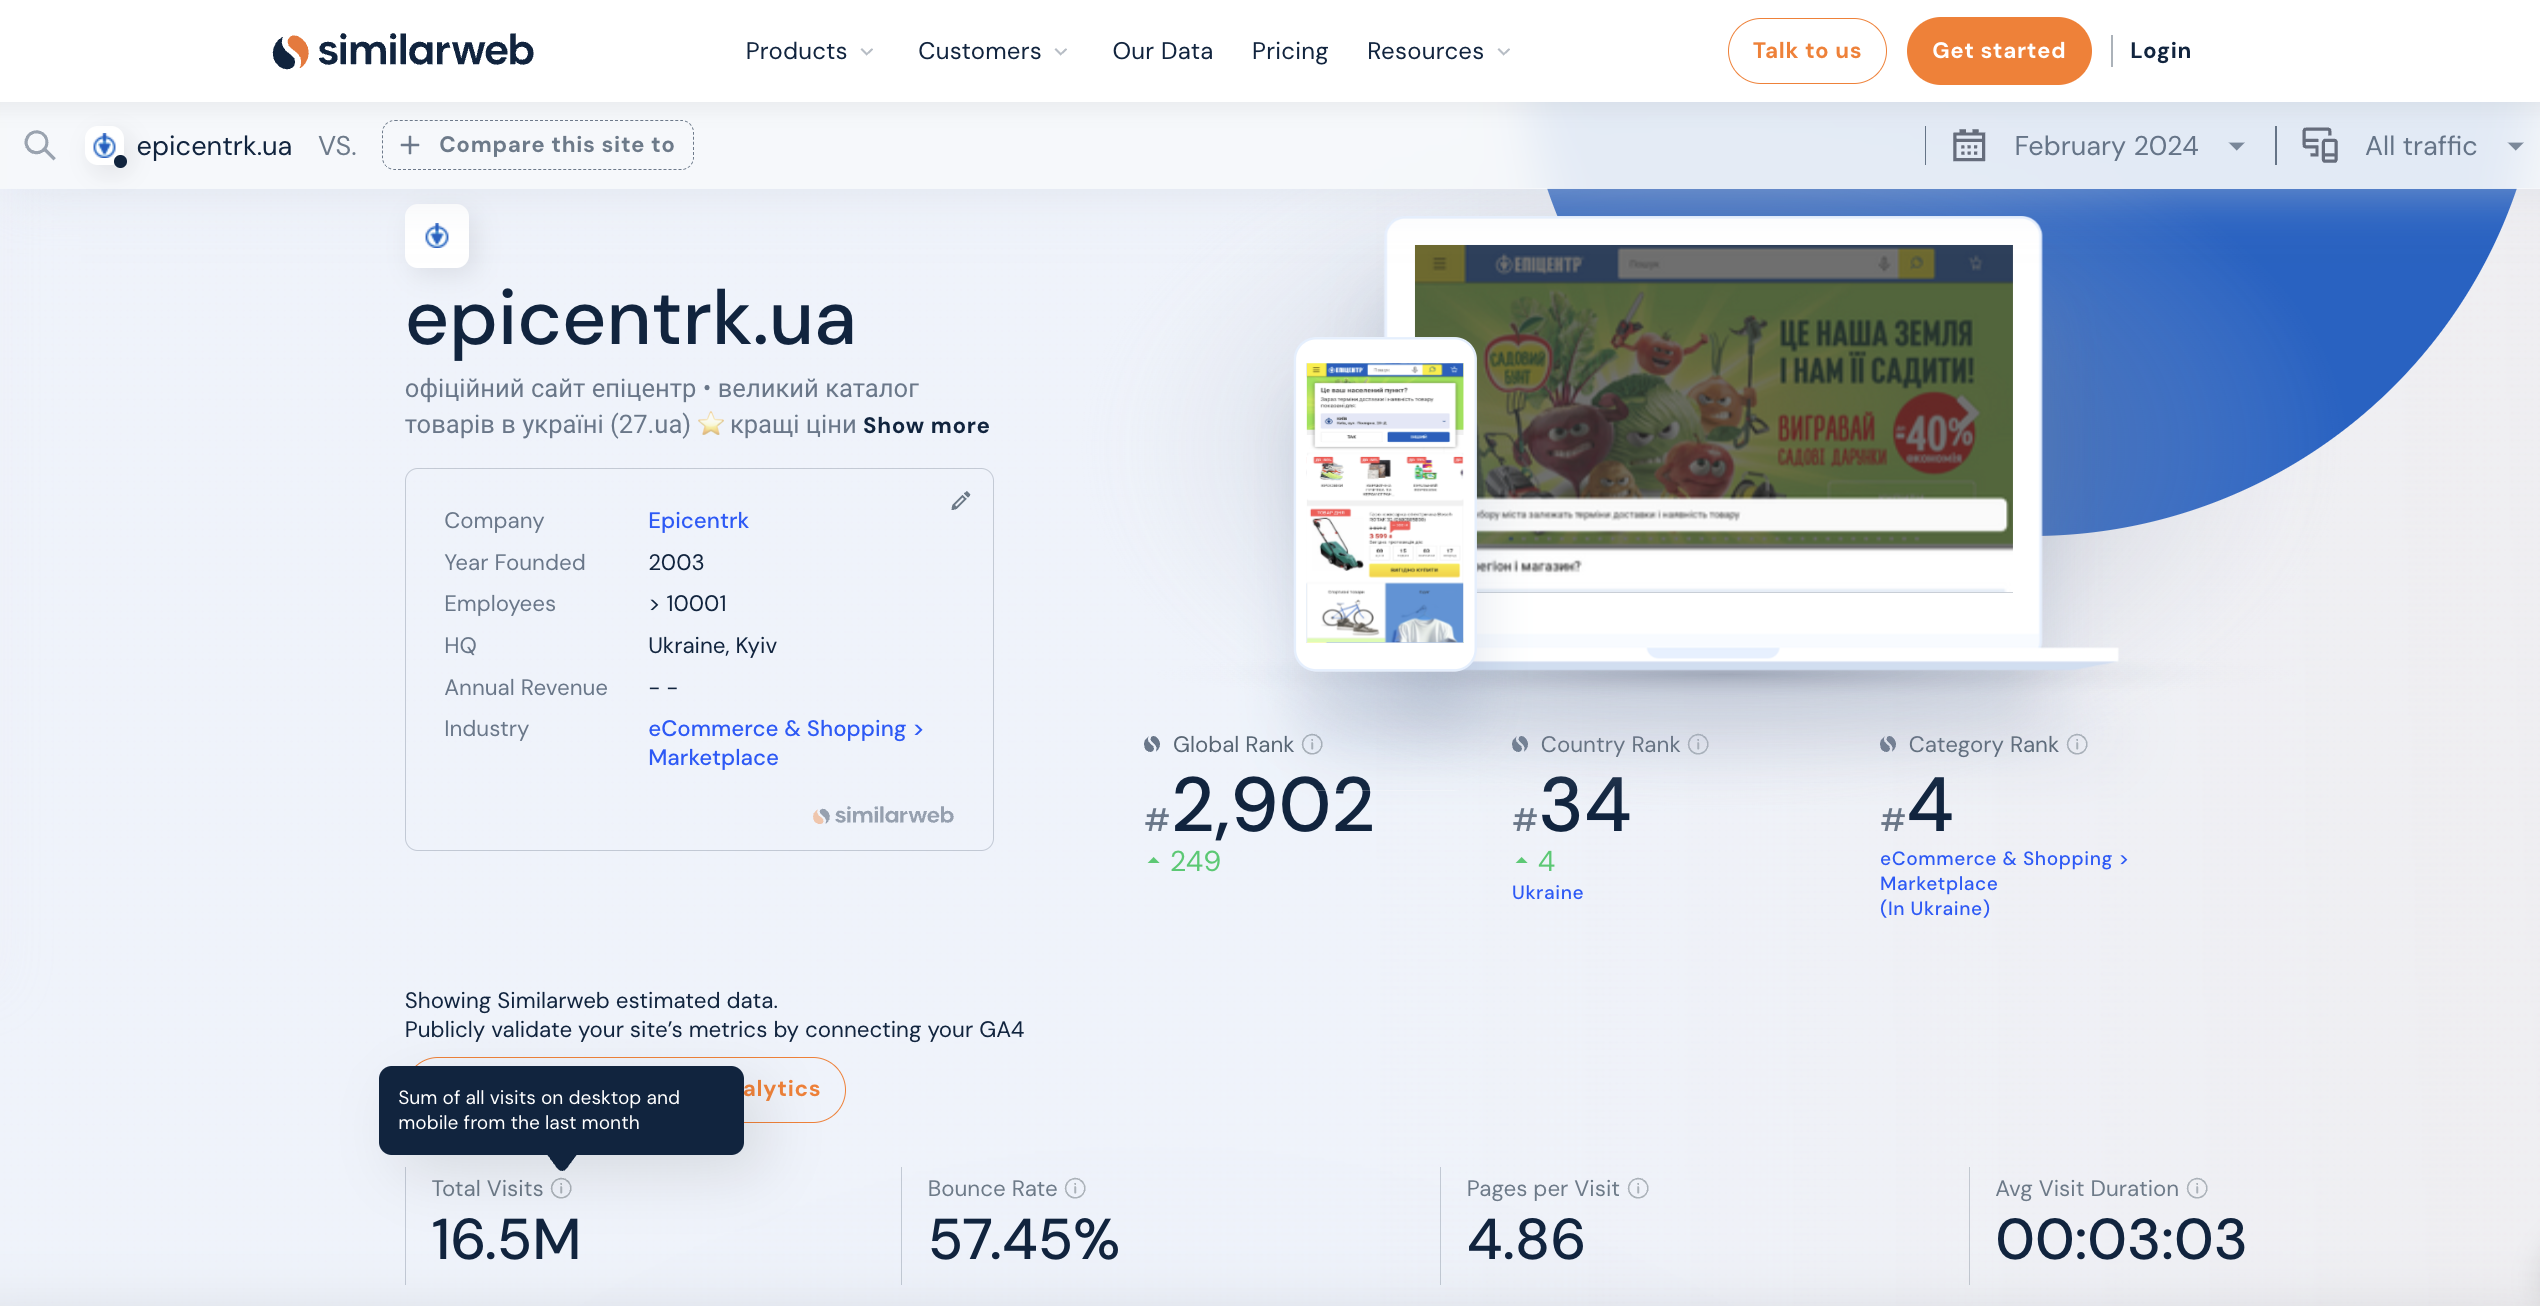Click the info icon next to Avg Visit Duration

click(2197, 1188)
